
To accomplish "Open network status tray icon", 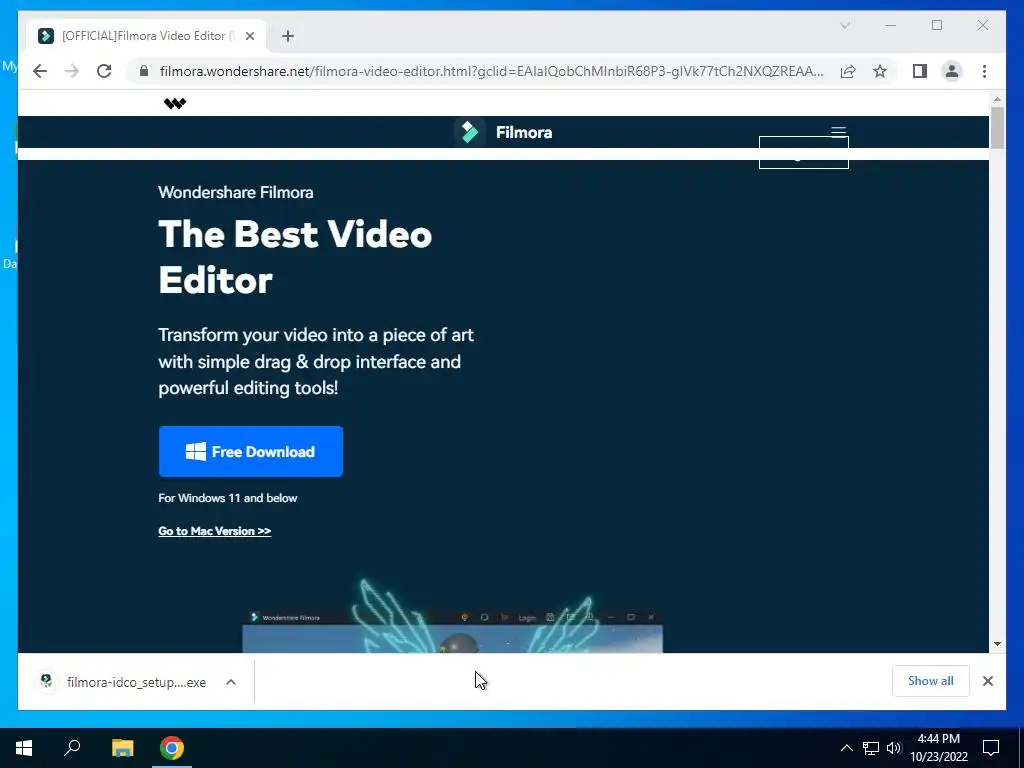I will (871, 748).
